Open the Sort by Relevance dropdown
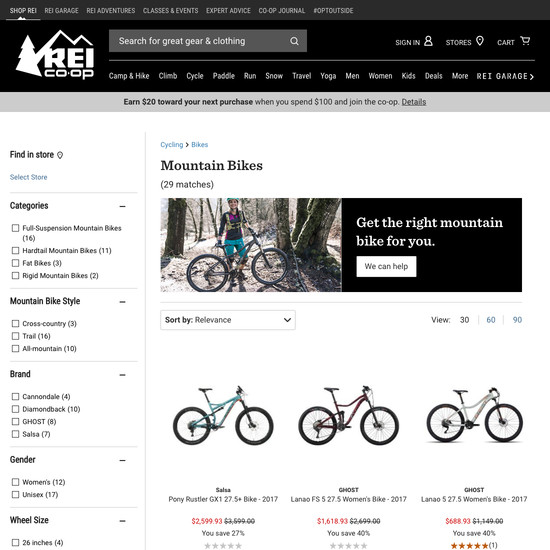This screenshot has height=550, width=550. [228, 320]
